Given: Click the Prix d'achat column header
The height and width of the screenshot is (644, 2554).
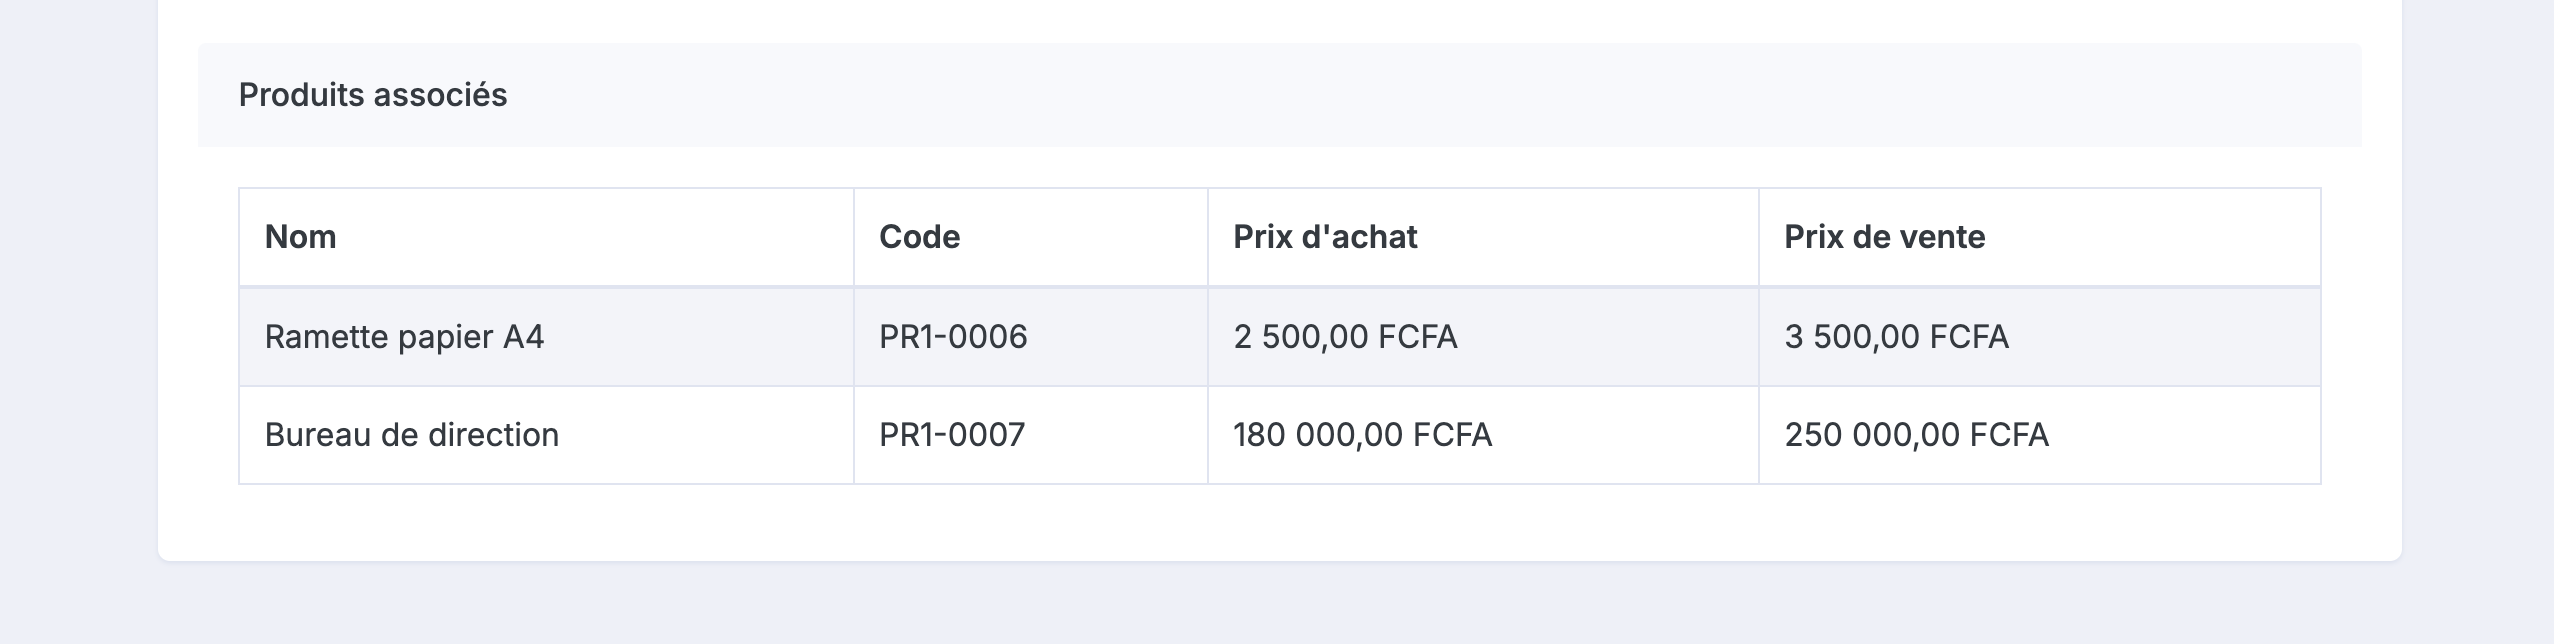Looking at the screenshot, I should pyautogui.click(x=1325, y=237).
